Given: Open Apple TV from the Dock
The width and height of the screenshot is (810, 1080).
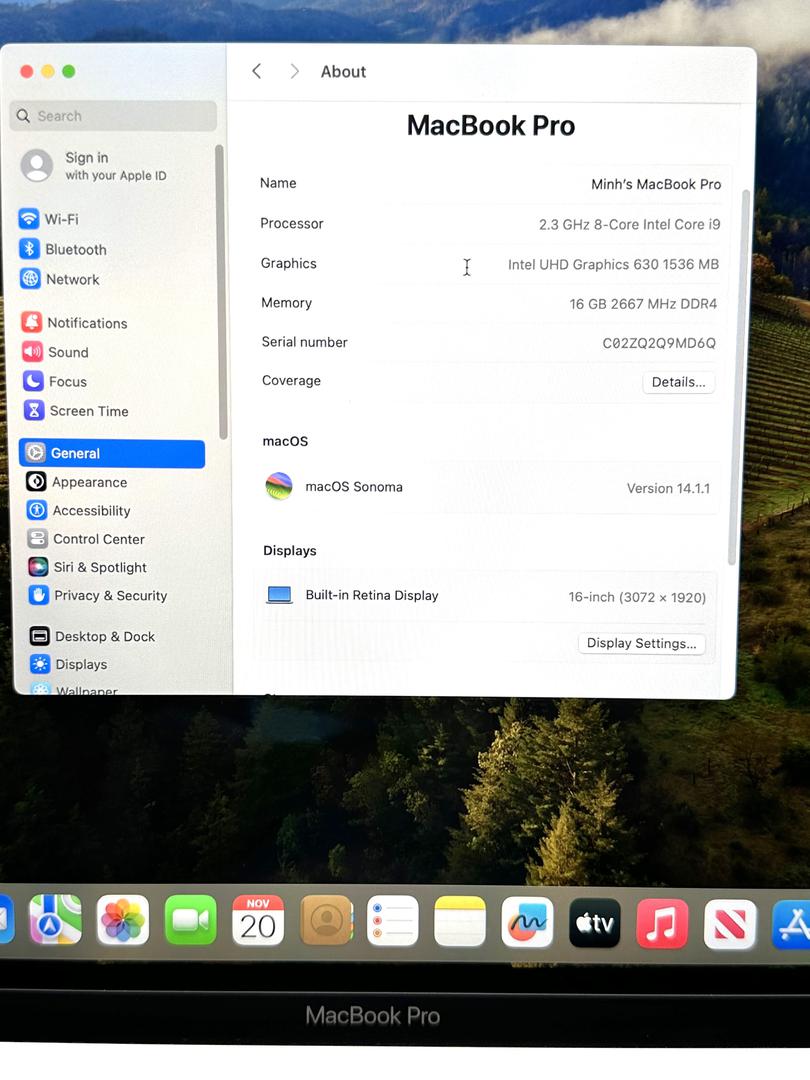Looking at the screenshot, I should click(x=594, y=923).
